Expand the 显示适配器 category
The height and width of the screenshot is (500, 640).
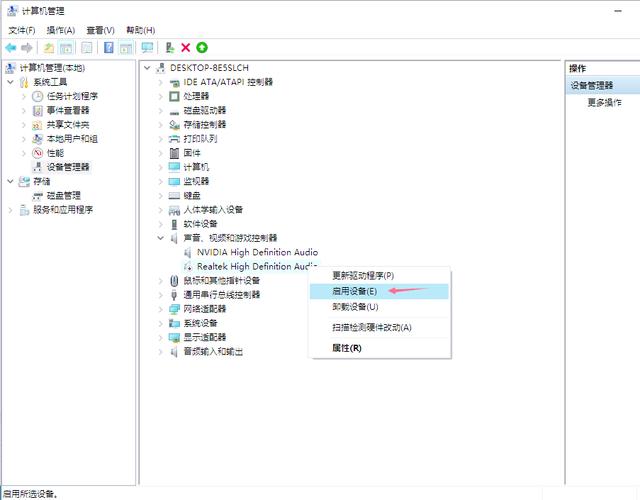(x=161, y=337)
